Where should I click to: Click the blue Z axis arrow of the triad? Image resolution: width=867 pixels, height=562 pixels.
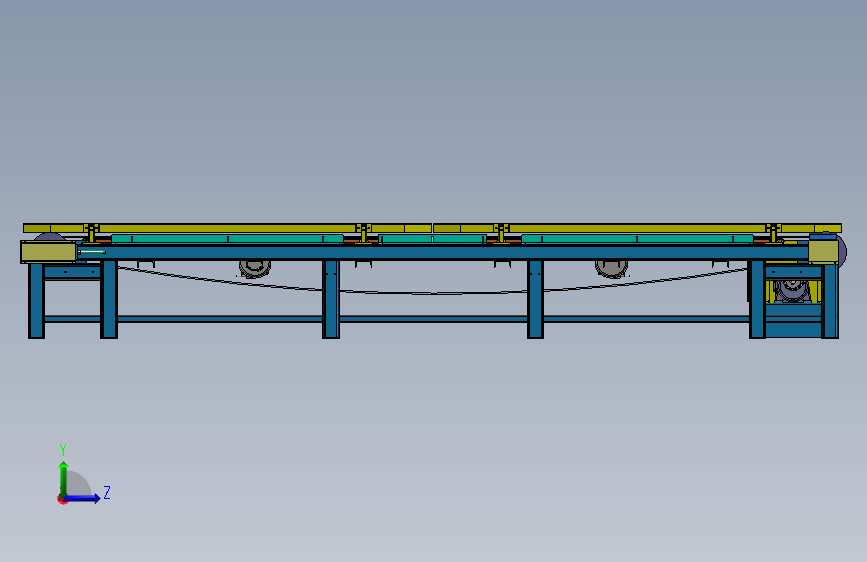[82, 498]
